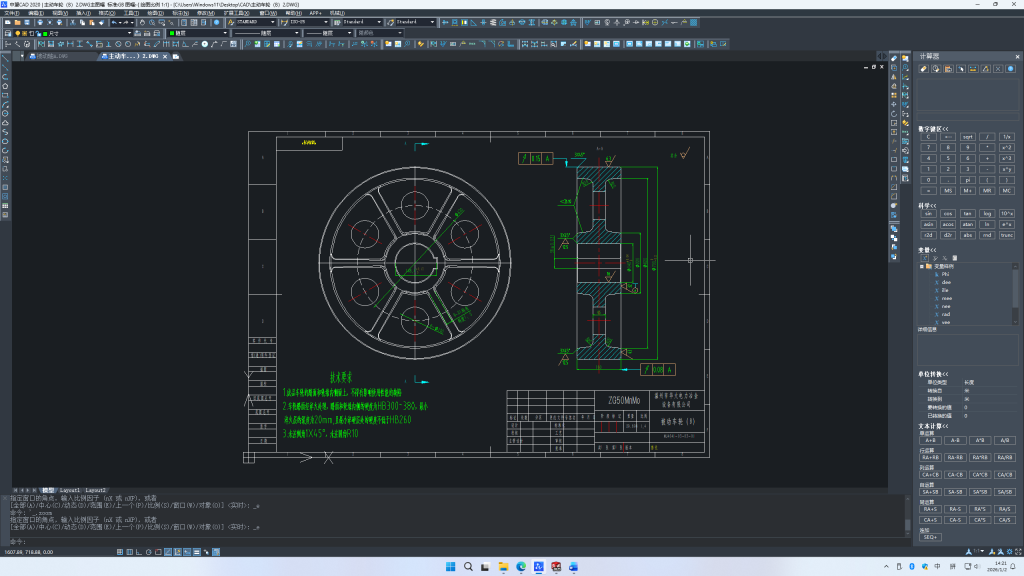Switch to the Layout1 tab

pyautogui.click(x=70, y=490)
